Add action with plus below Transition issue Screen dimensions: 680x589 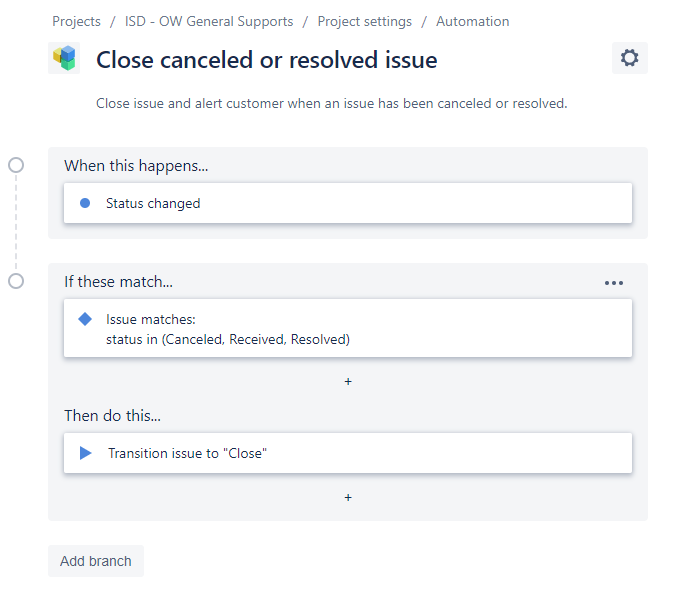(348, 497)
